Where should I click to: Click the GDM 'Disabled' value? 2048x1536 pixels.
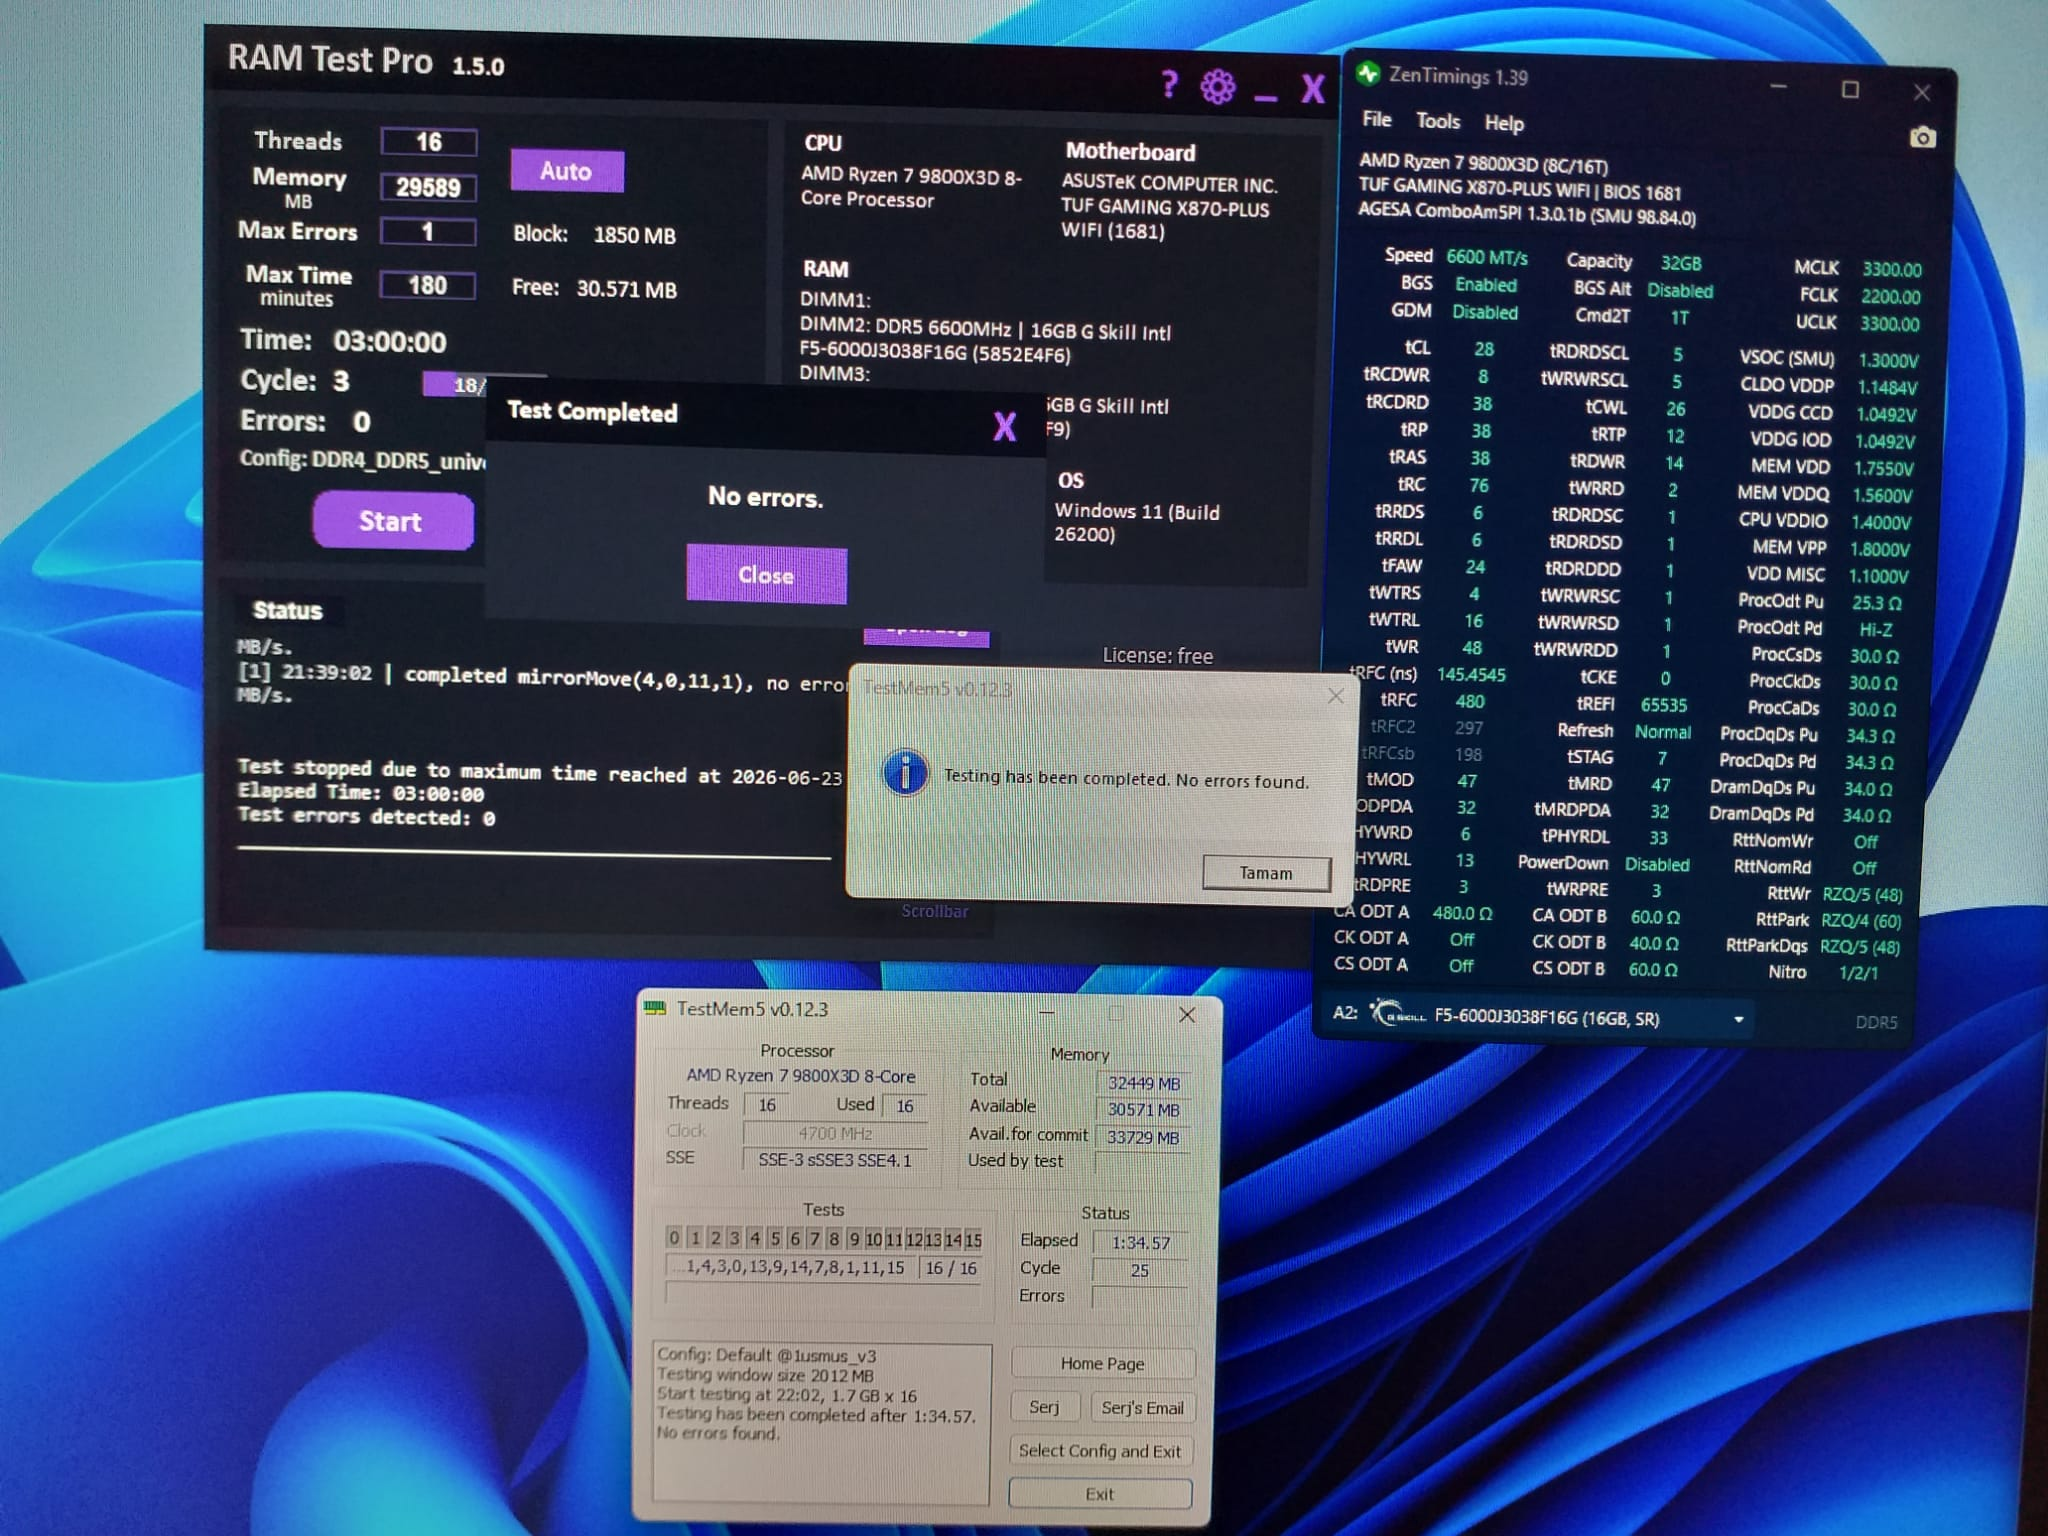(1485, 312)
